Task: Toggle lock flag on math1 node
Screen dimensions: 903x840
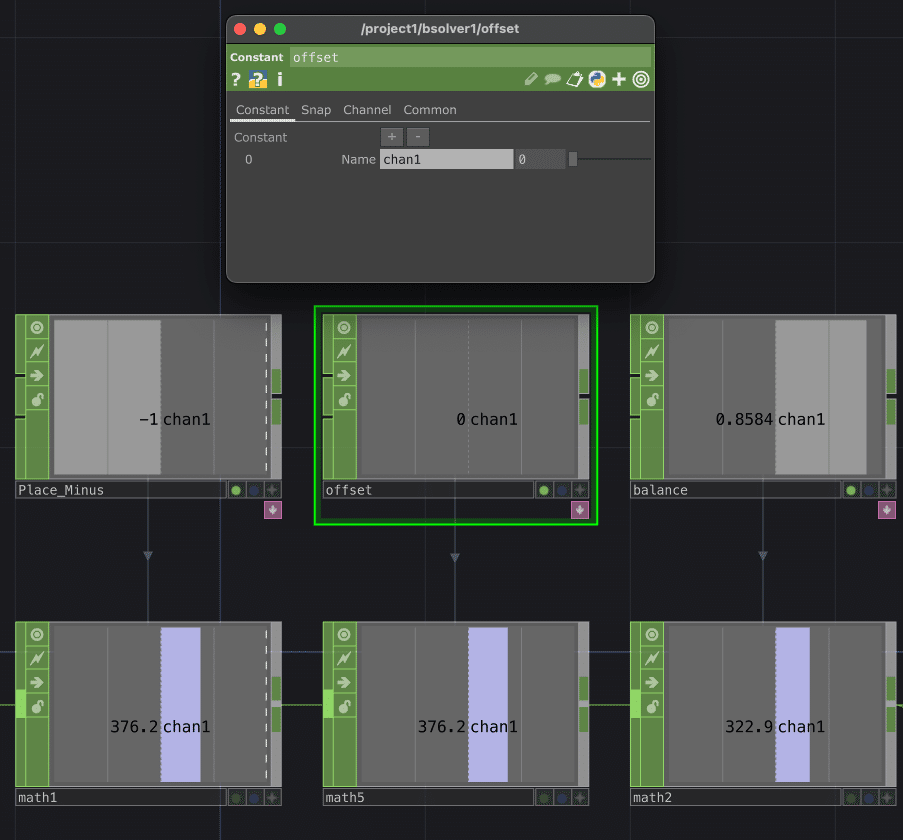Action: (37, 706)
